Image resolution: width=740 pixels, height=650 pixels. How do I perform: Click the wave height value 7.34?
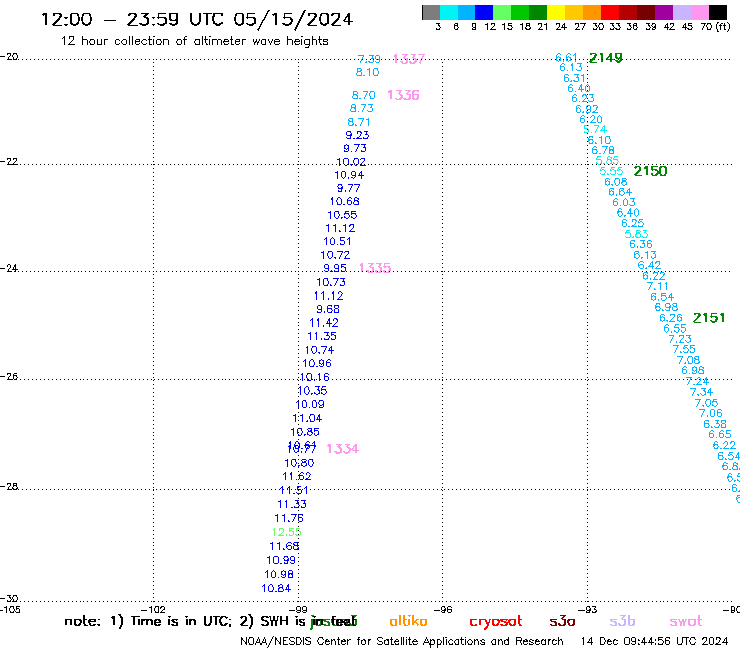pyautogui.click(x=701, y=392)
